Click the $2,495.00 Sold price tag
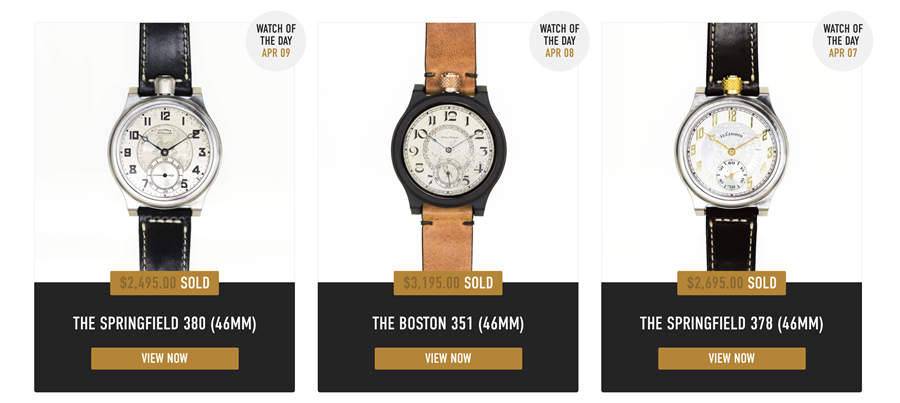The image size is (900, 403). 165,283
